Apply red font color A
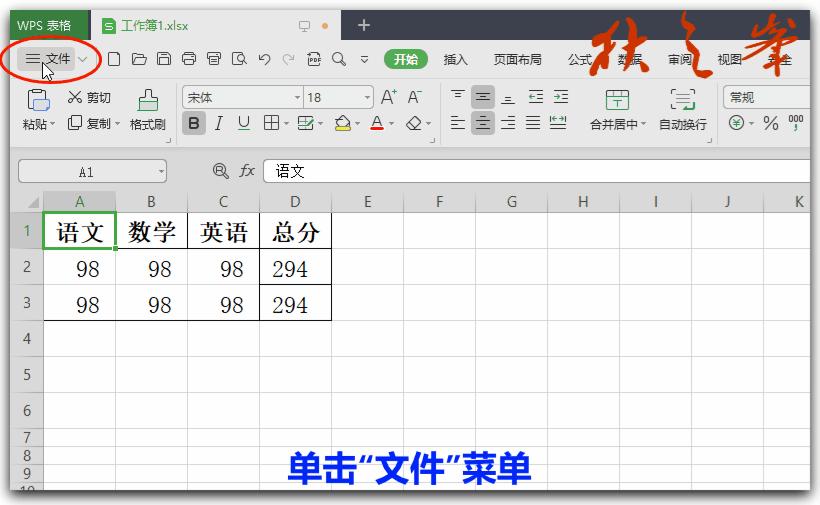The image size is (820, 505). point(377,123)
